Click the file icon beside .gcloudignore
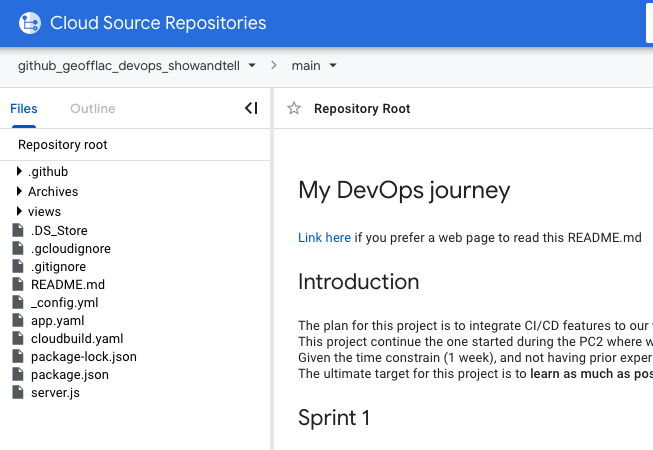The image size is (653, 450). (18, 248)
